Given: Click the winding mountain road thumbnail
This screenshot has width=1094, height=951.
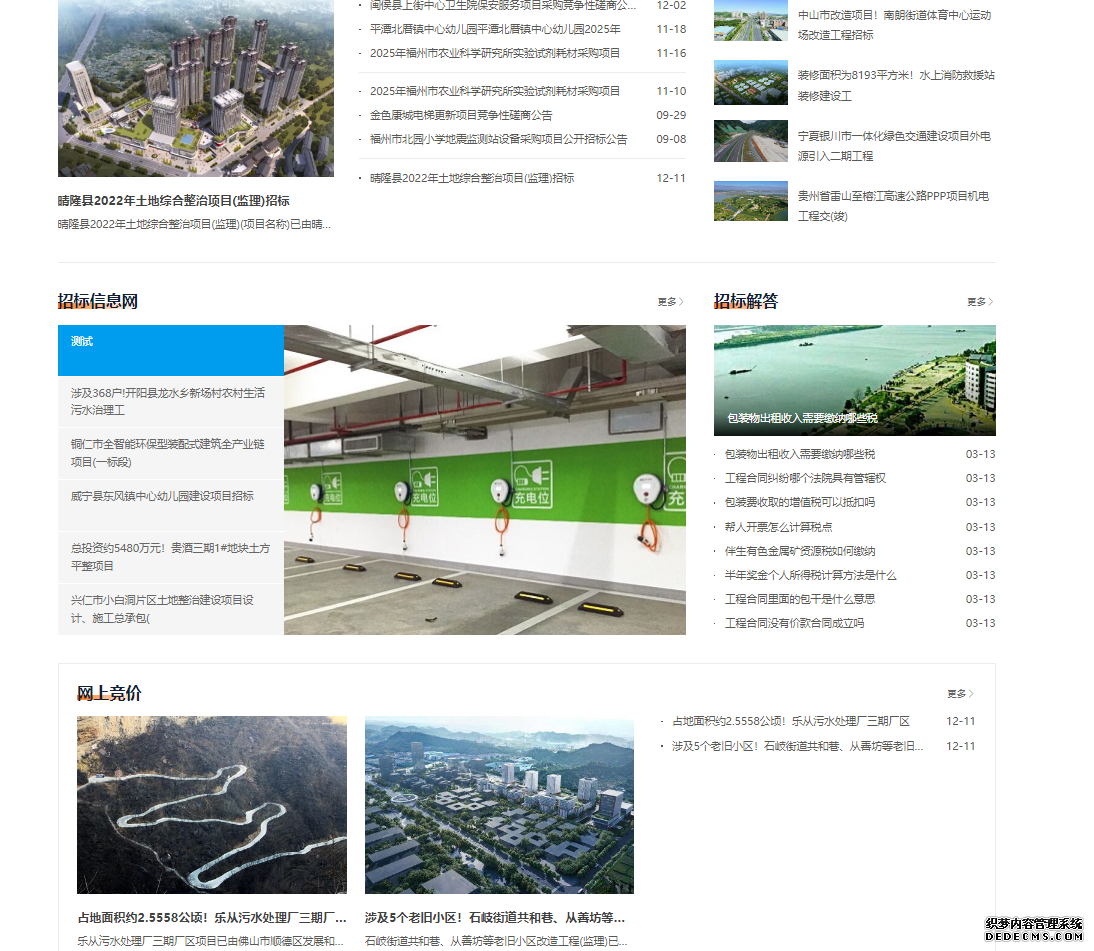Looking at the screenshot, I should coord(212,804).
